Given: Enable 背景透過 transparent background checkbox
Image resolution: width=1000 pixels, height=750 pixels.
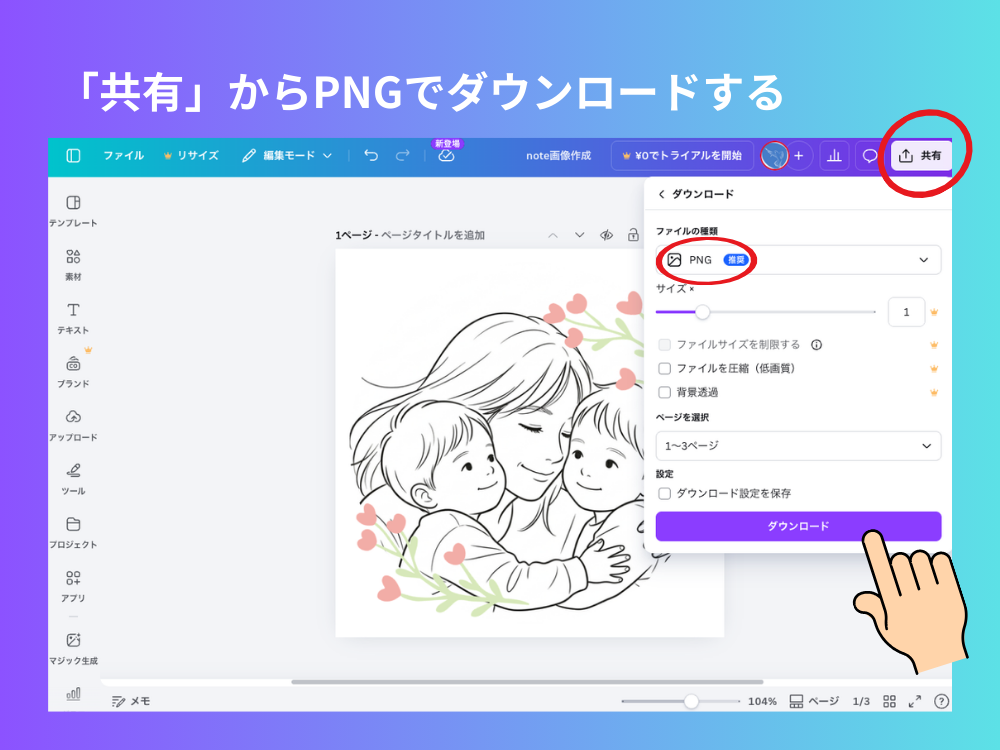Looking at the screenshot, I should [x=665, y=392].
